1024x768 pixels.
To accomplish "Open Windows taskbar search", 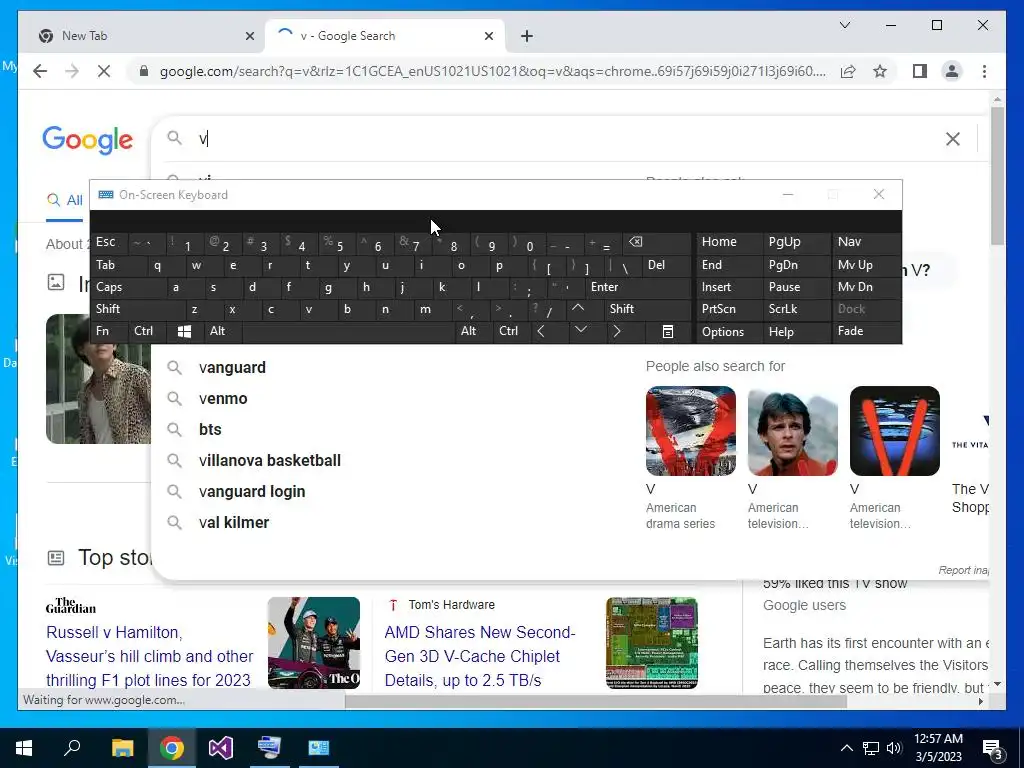I will tap(72, 748).
